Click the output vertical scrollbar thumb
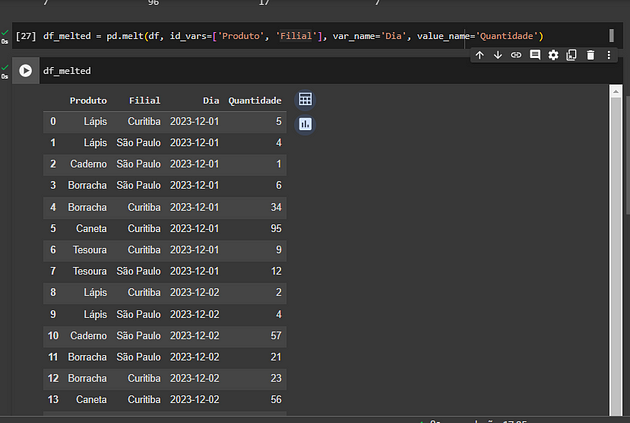This screenshot has height=423, width=630. (616, 257)
